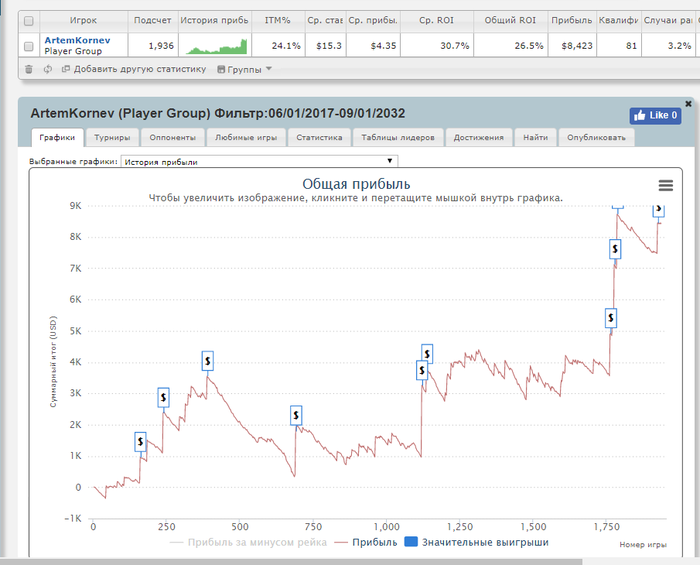Click the refresh statistics icon
The height and width of the screenshot is (565, 700).
tap(48, 69)
